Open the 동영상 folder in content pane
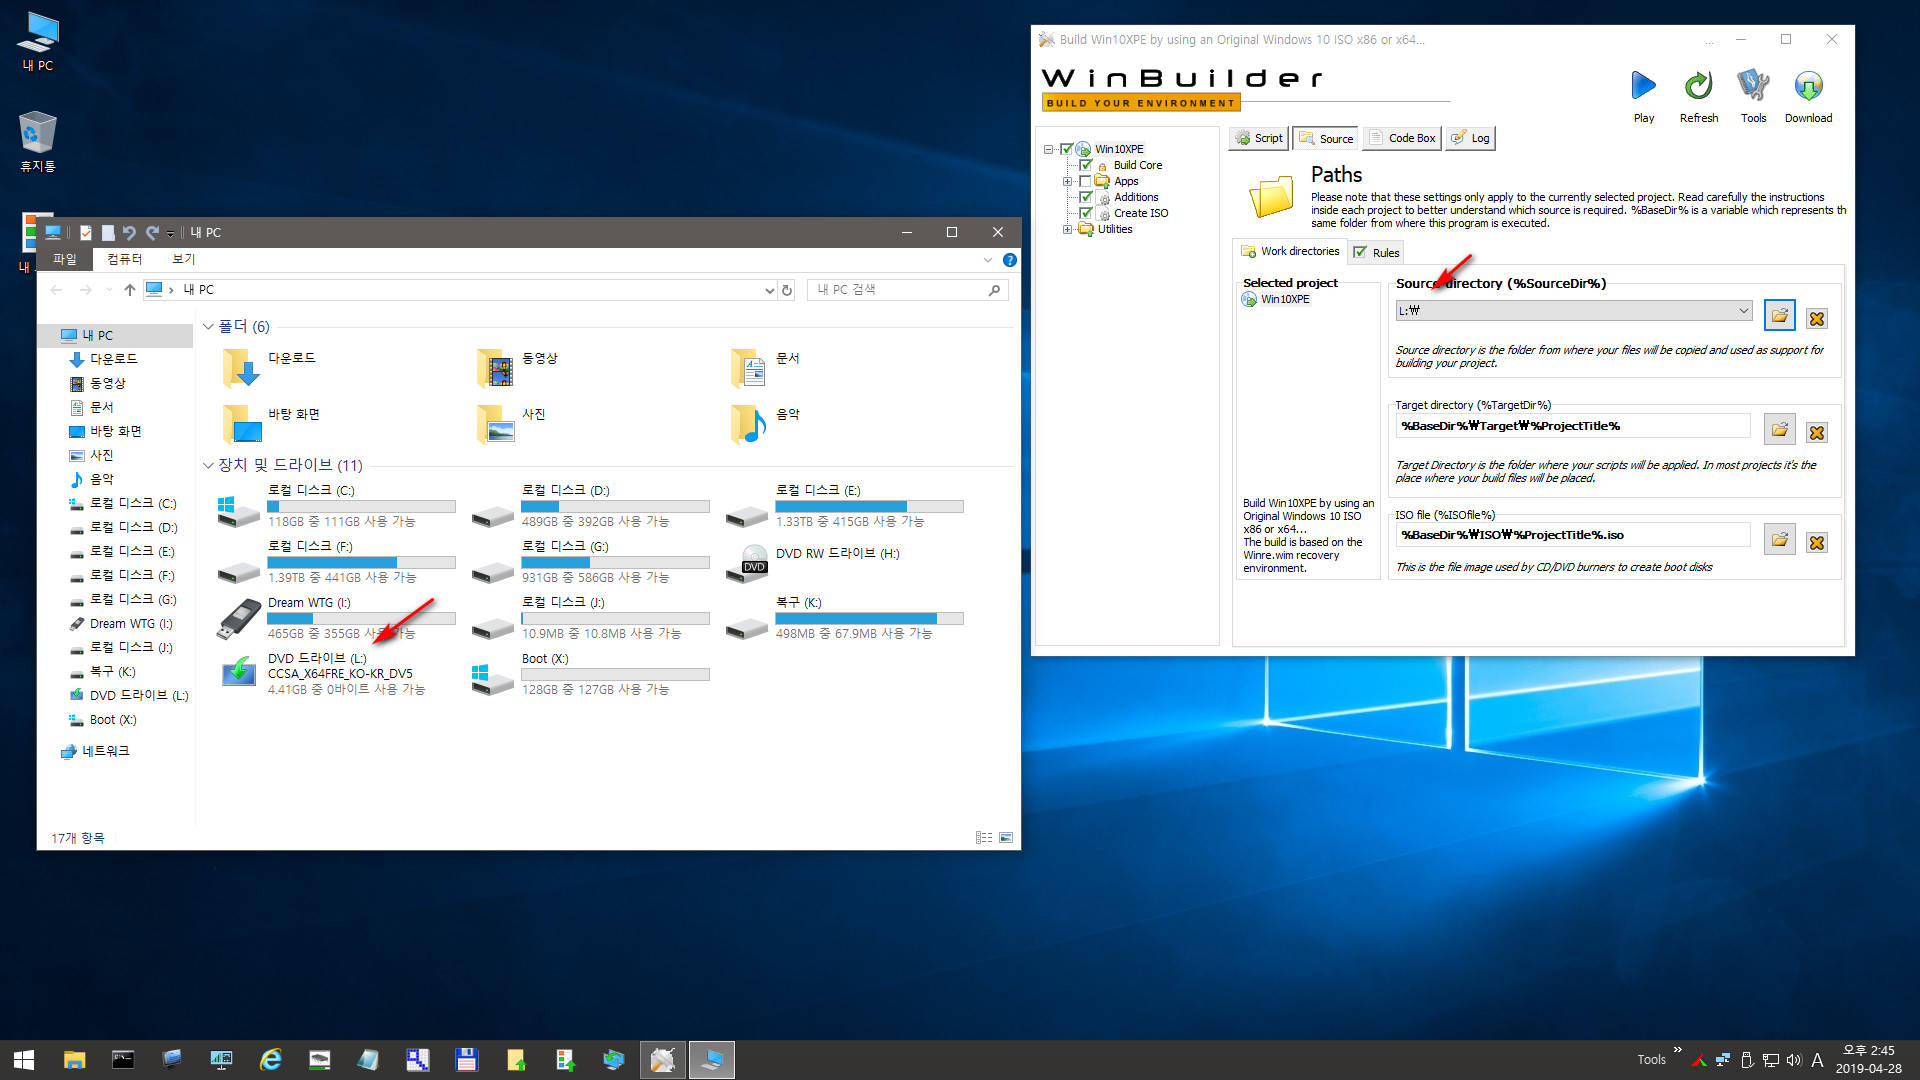1920x1080 pixels. [517, 368]
